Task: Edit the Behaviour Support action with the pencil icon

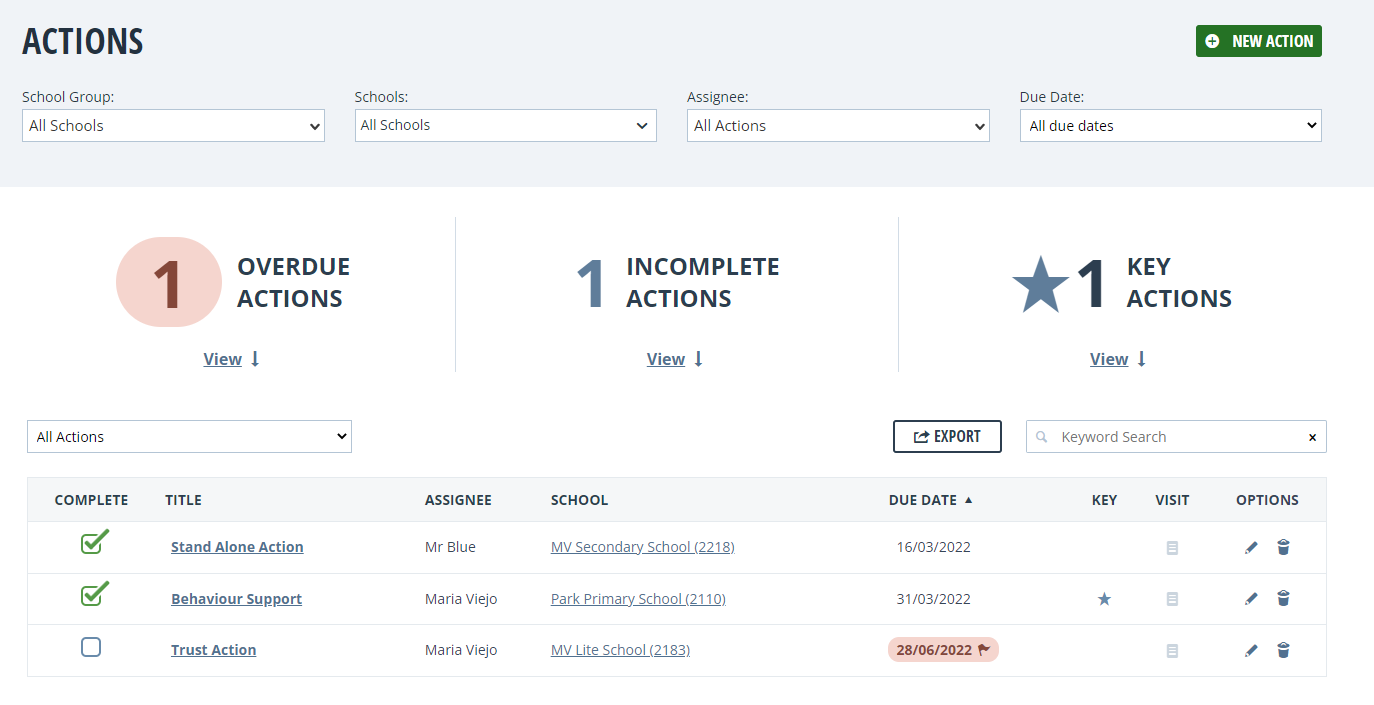Action: click(x=1250, y=598)
